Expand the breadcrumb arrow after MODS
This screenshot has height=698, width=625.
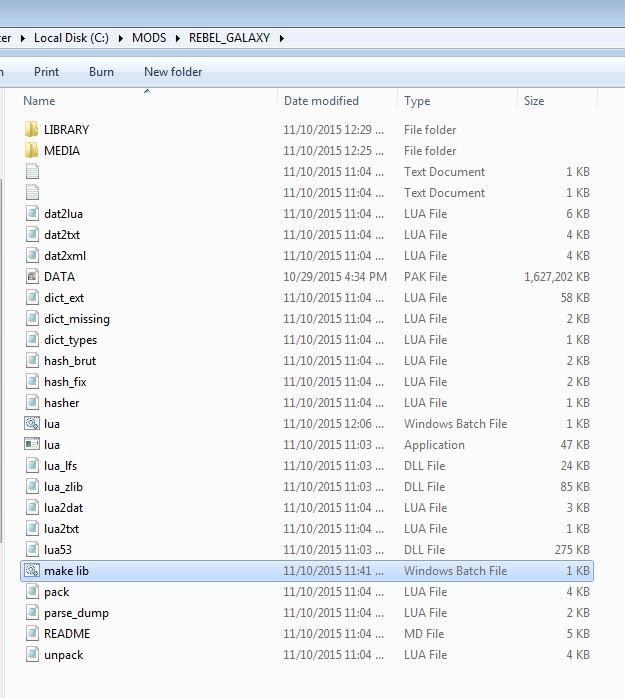pos(179,38)
